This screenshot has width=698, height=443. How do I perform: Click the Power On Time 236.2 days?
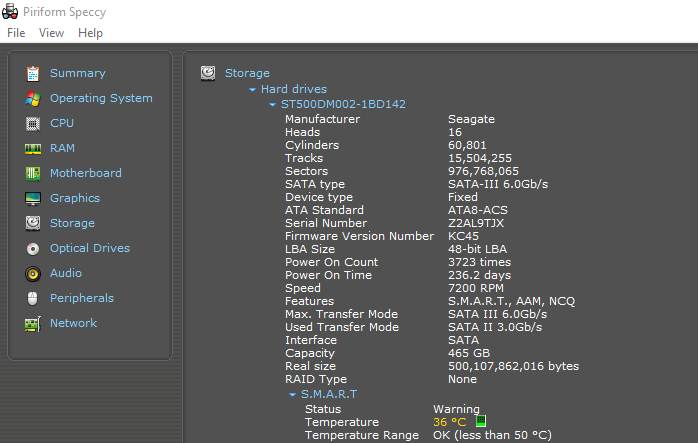click(479, 275)
